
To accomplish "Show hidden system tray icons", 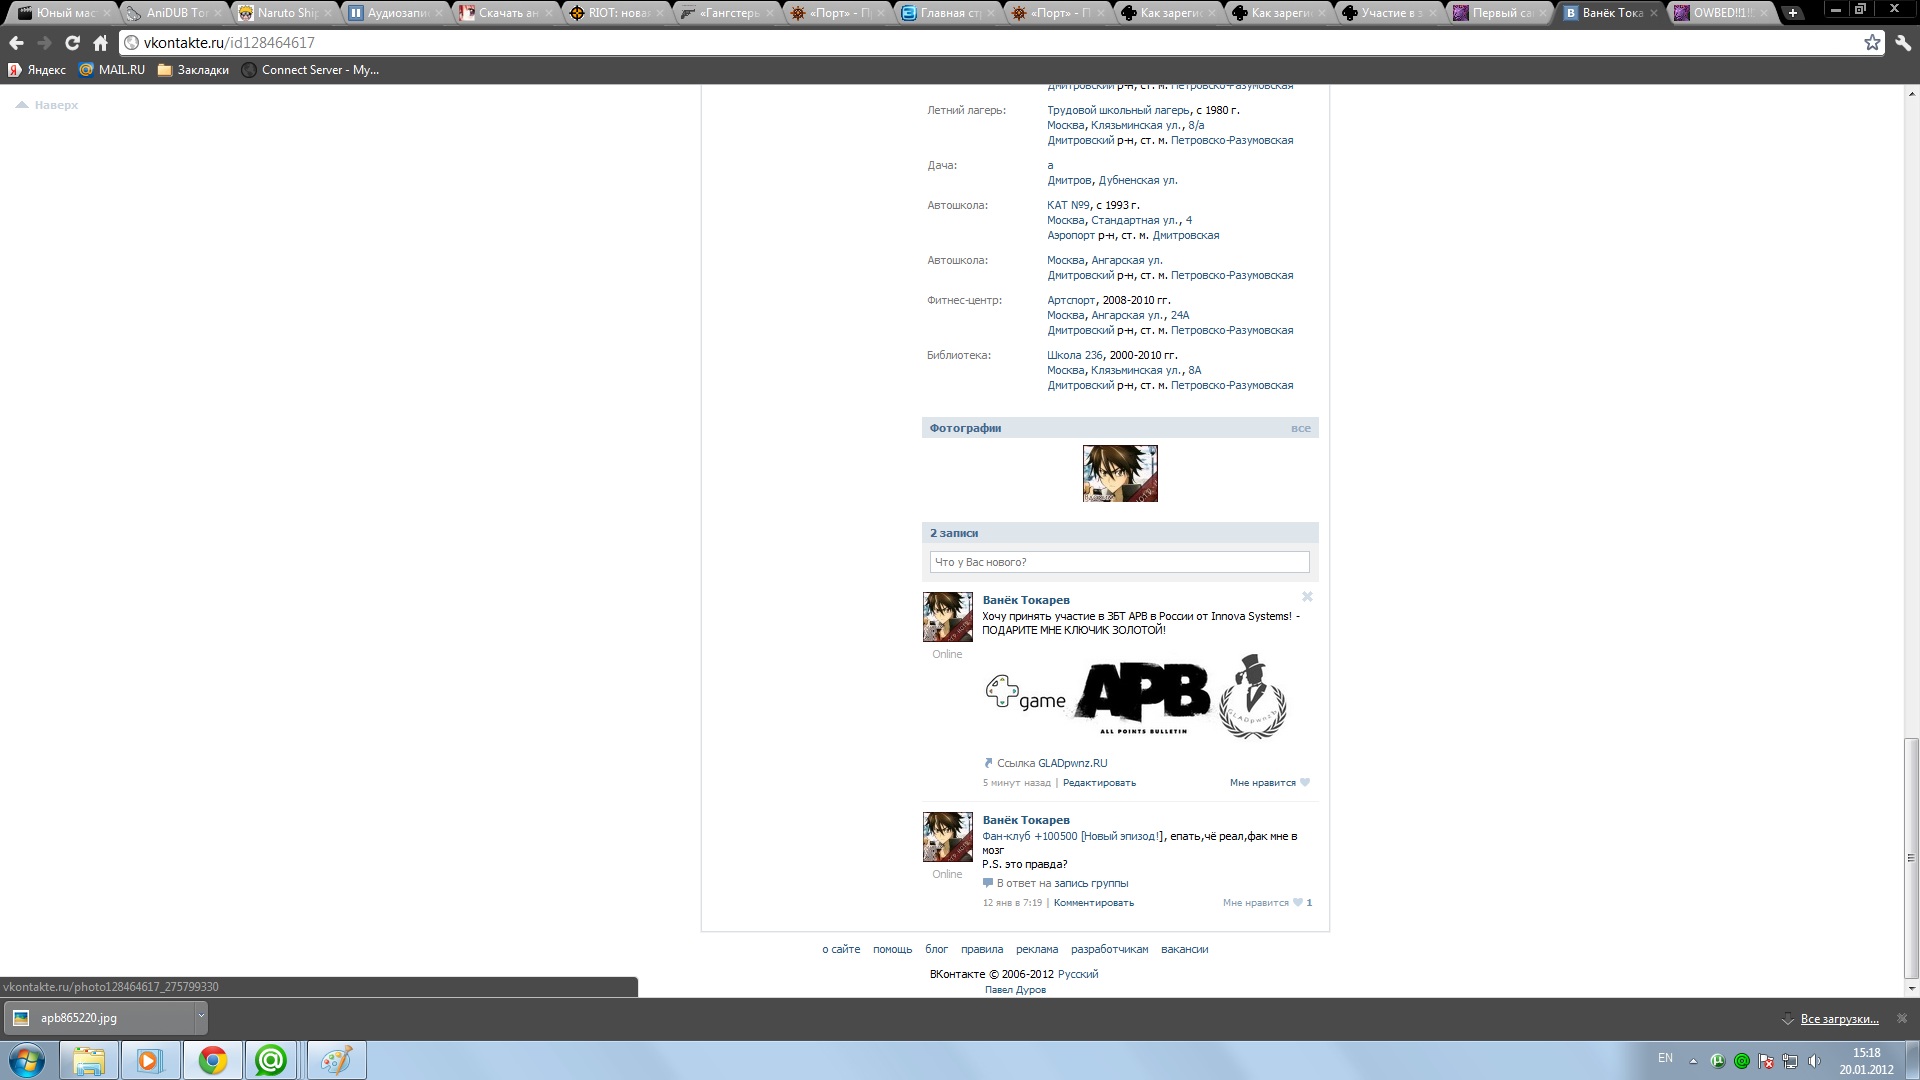I will pyautogui.click(x=1693, y=1060).
